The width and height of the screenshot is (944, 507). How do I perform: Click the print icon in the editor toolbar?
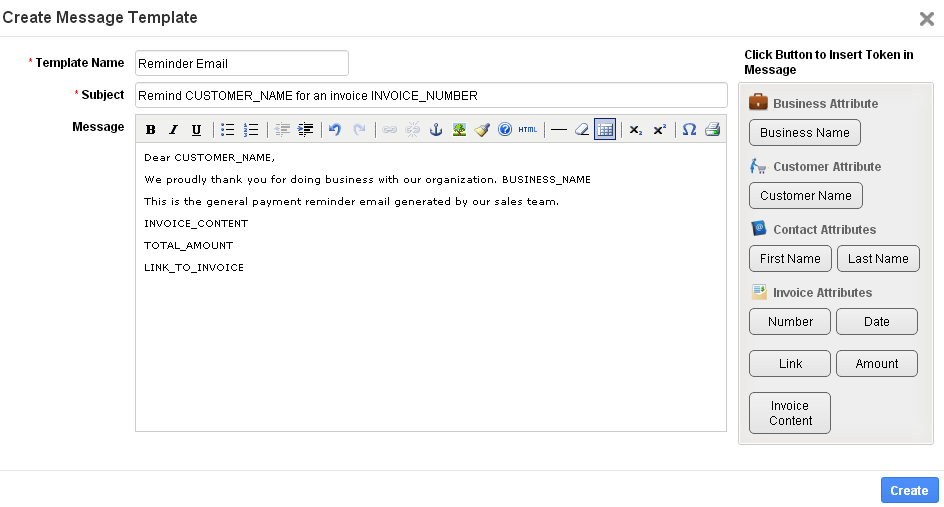(x=713, y=129)
